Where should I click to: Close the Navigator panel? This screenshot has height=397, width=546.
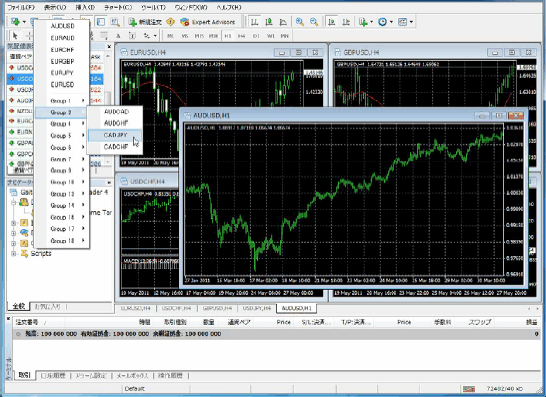[109, 182]
